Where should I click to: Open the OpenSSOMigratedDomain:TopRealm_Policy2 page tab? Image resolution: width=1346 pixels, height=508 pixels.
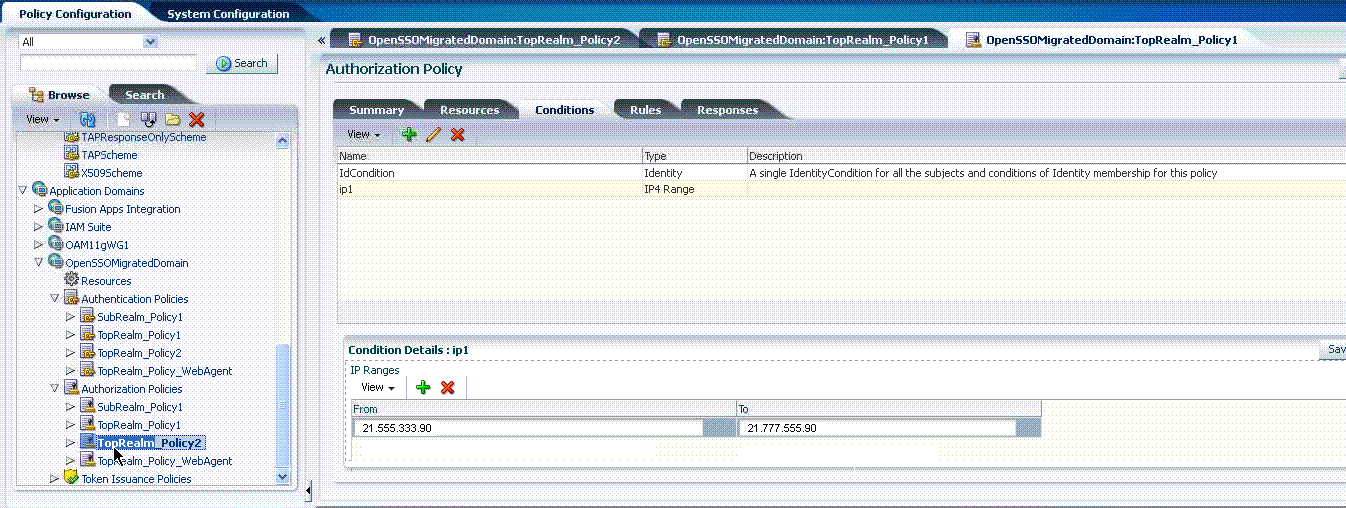click(x=485, y=40)
